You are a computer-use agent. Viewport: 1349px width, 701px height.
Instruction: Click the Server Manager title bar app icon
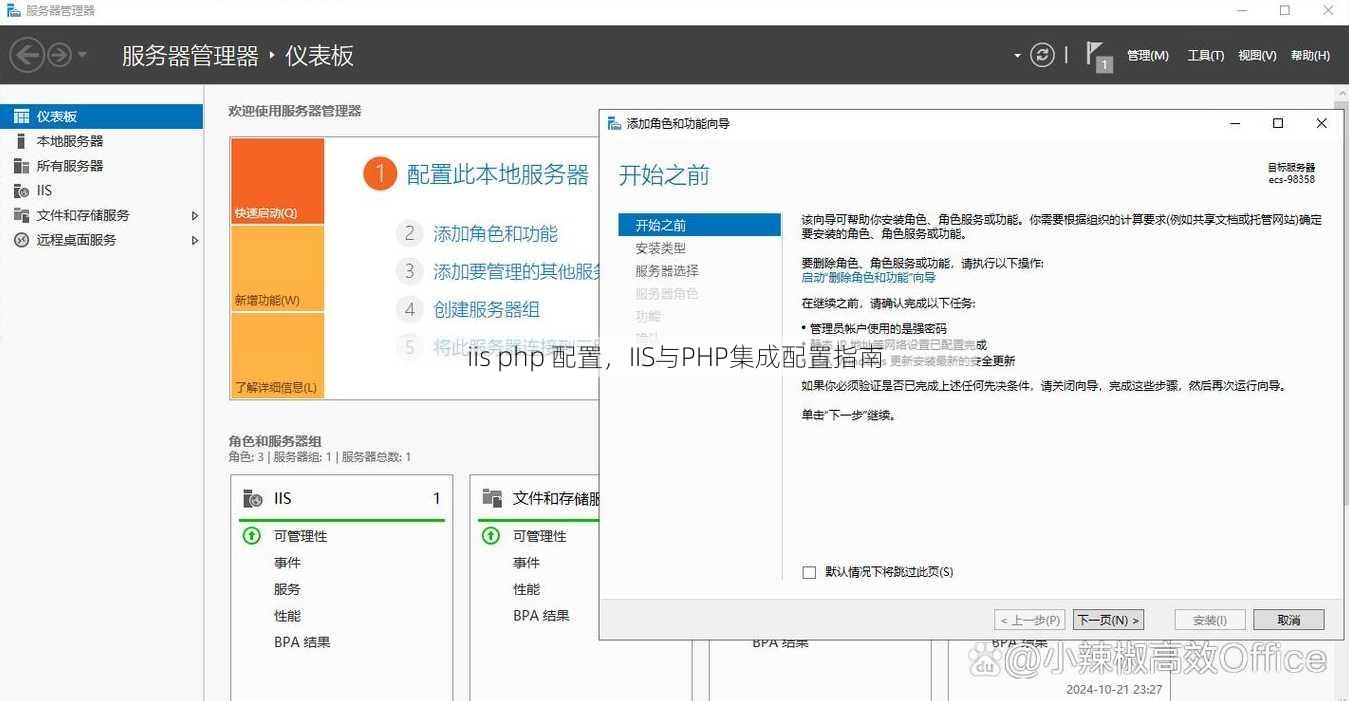pos(12,10)
